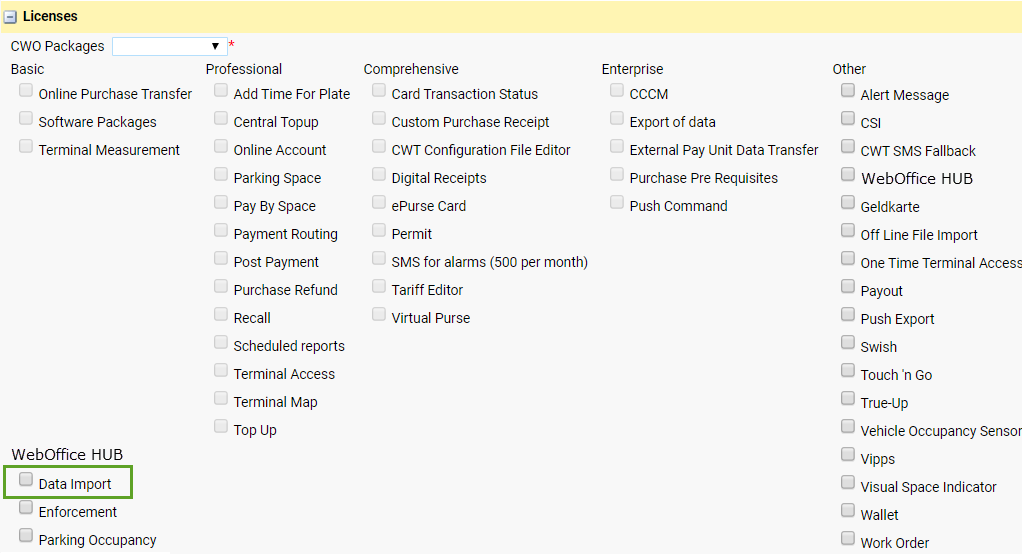Image resolution: width=1022 pixels, height=554 pixels.
Task: Enable Digital Receipts checkbox
Action: (379, 174)
